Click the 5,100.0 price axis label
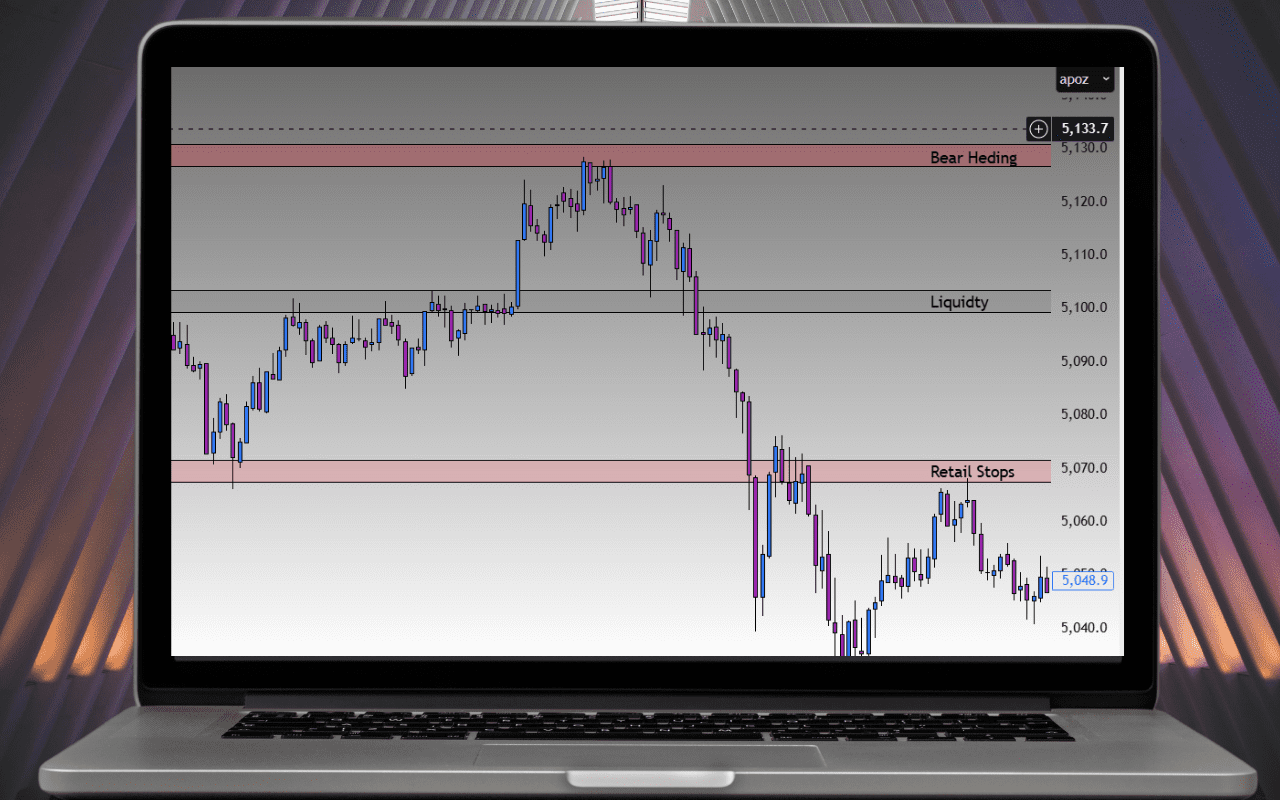1280x800 pixels. [1085, 307]
